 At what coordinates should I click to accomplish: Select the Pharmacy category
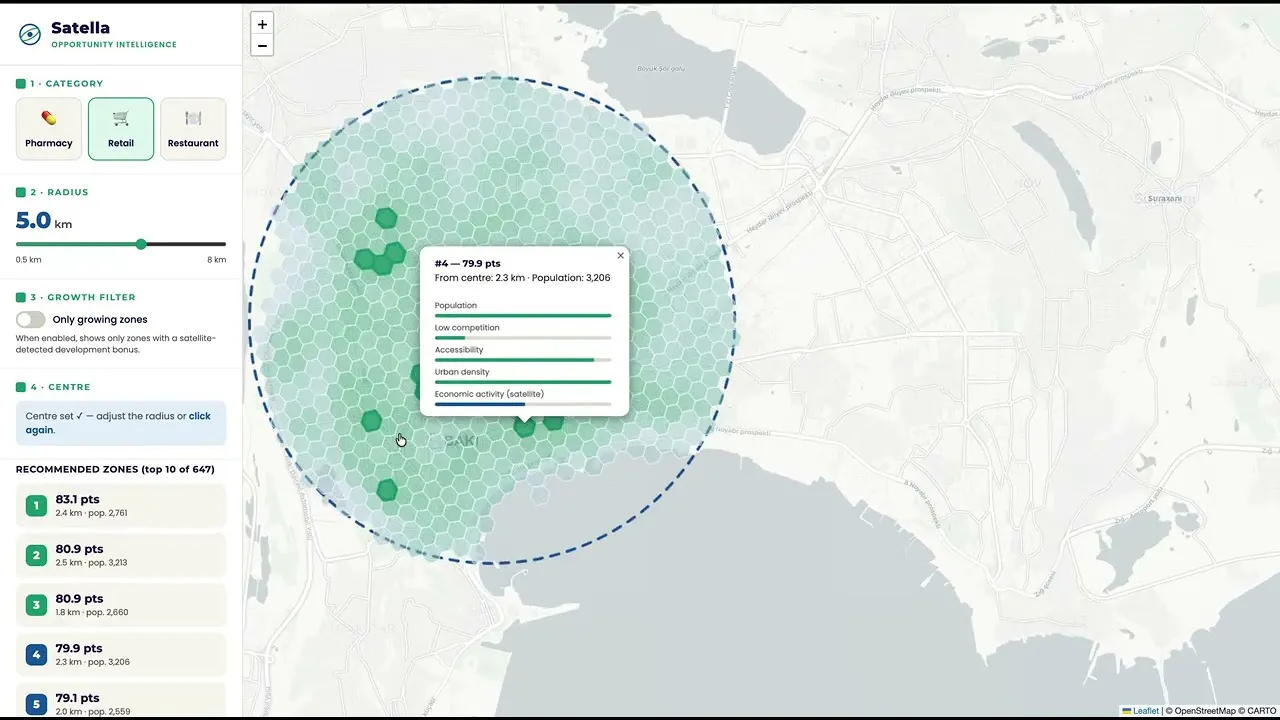(x=49, y=129)
